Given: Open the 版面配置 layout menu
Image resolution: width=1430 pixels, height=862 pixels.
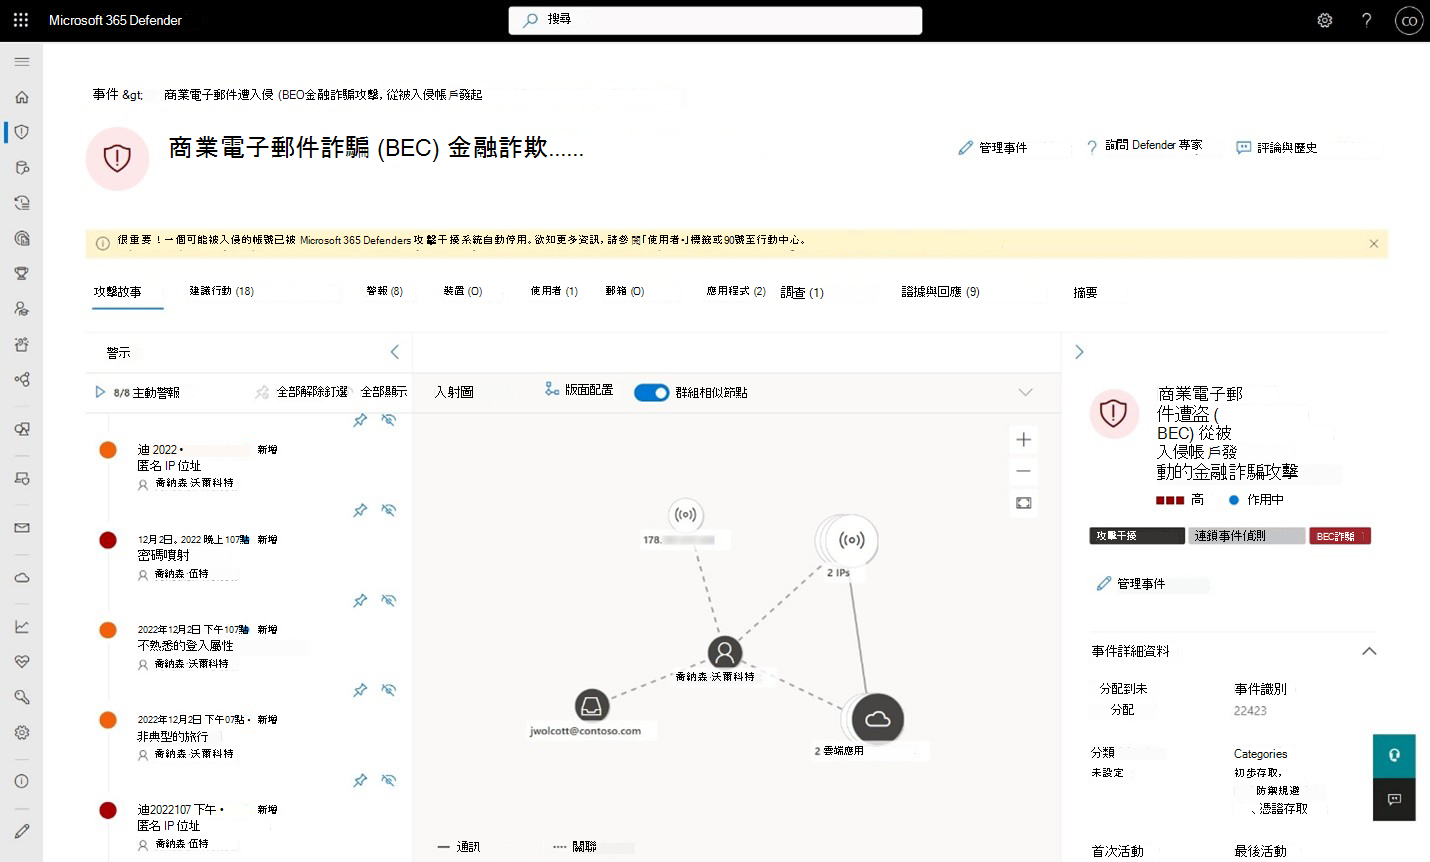Looking at the screenshot, I should point(579,390).
